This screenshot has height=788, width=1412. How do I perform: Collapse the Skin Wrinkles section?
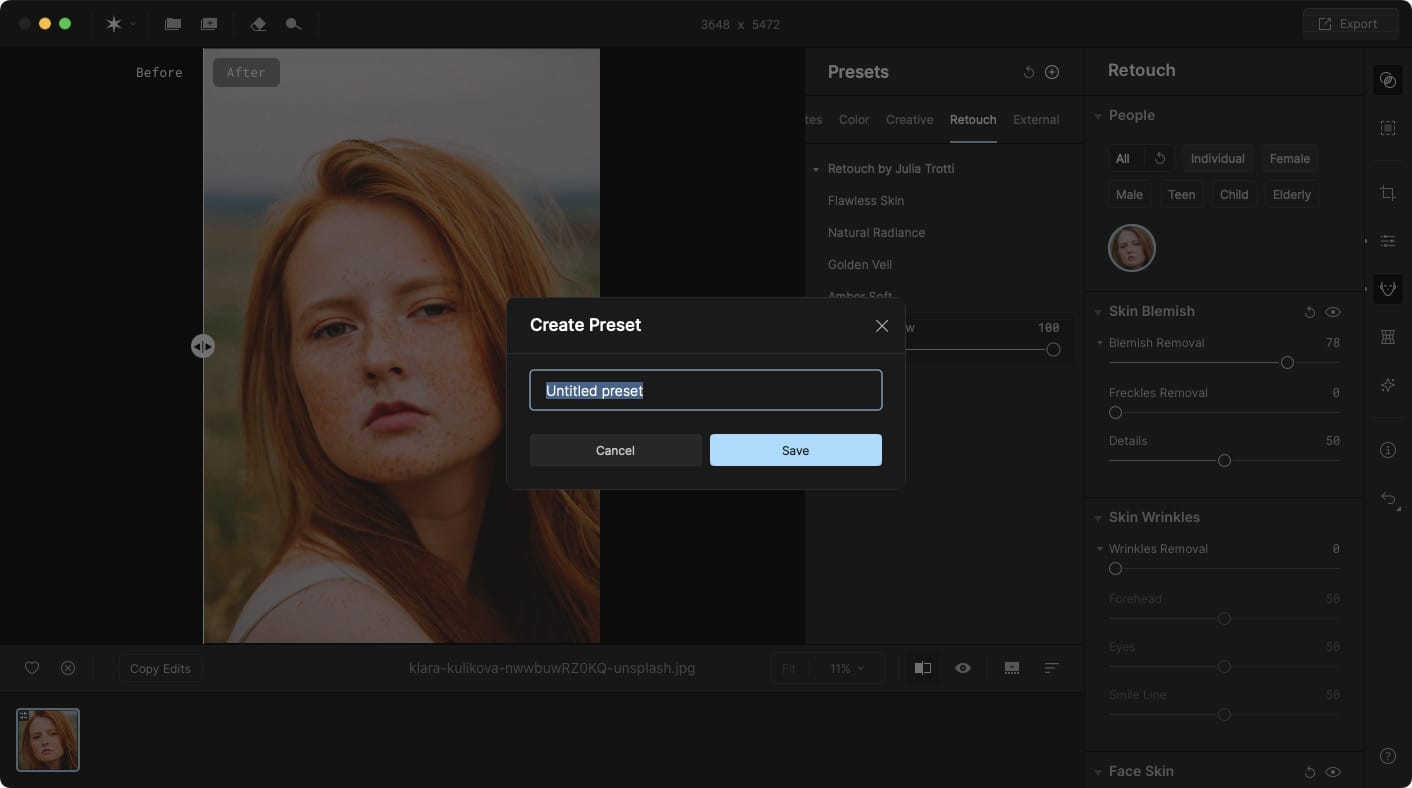pyautogui.click(x=1098, y=518)
